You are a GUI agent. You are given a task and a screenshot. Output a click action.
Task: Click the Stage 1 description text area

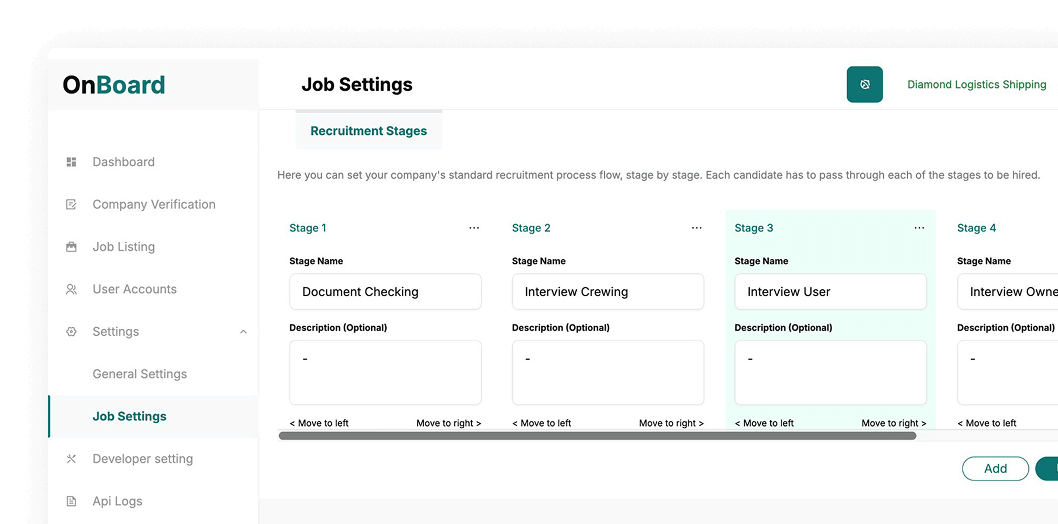pos(385,372)
